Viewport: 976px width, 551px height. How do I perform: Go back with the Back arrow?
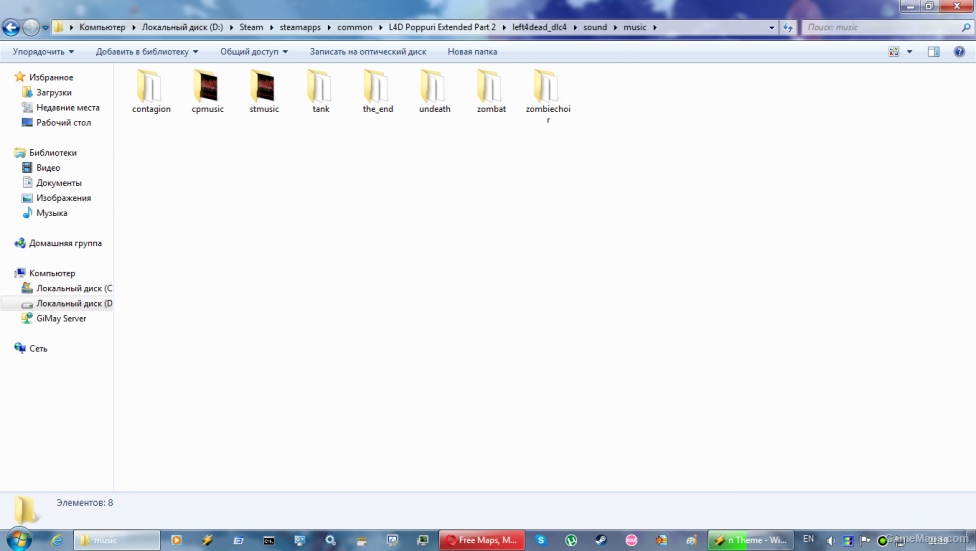[x=11, y=27]
